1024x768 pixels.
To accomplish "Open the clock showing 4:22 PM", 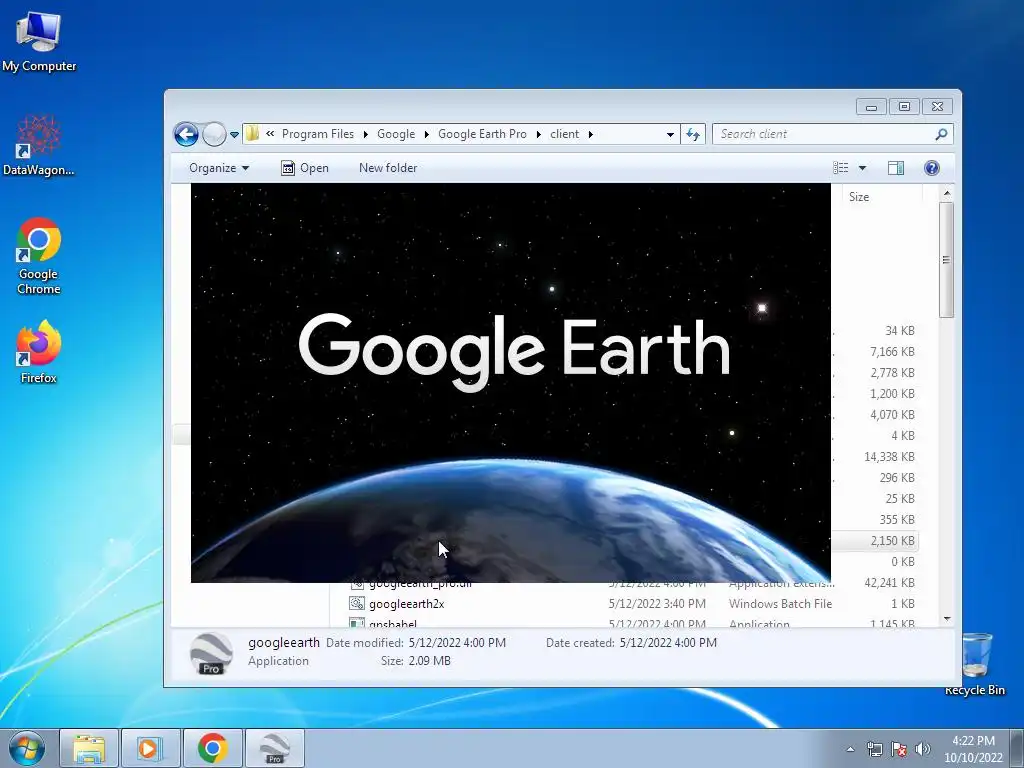I will tap(973, 749).
